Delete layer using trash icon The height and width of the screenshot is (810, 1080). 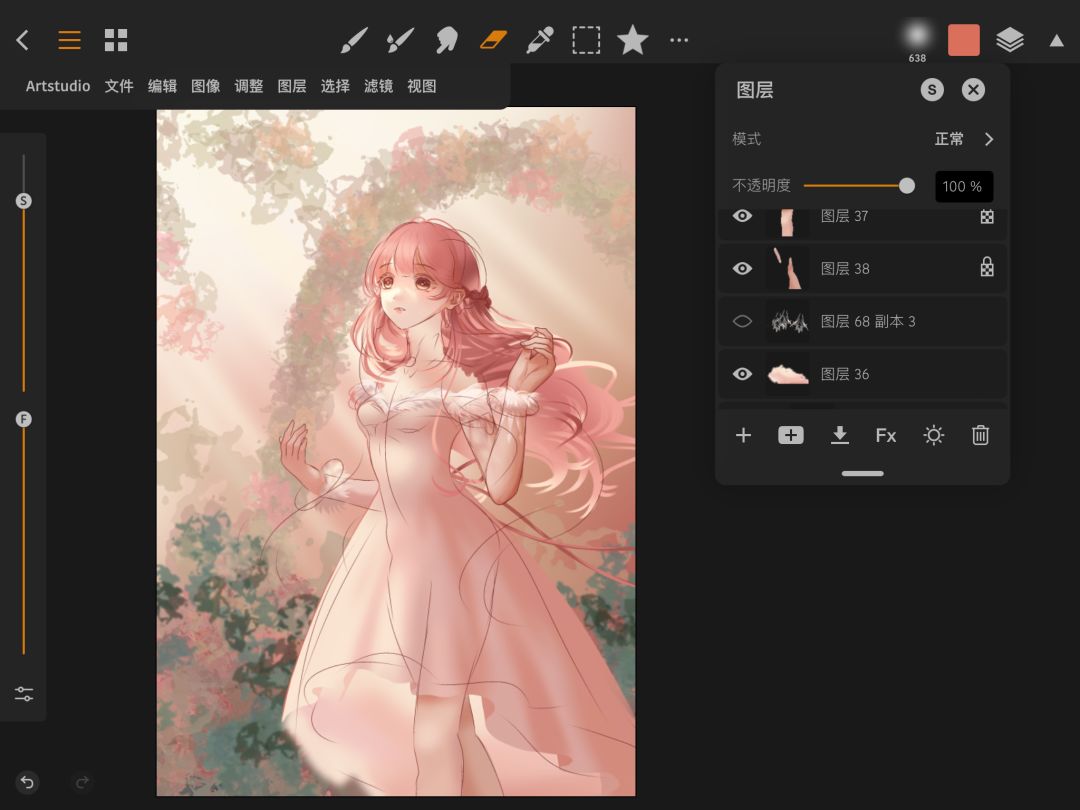coord(980,435)
